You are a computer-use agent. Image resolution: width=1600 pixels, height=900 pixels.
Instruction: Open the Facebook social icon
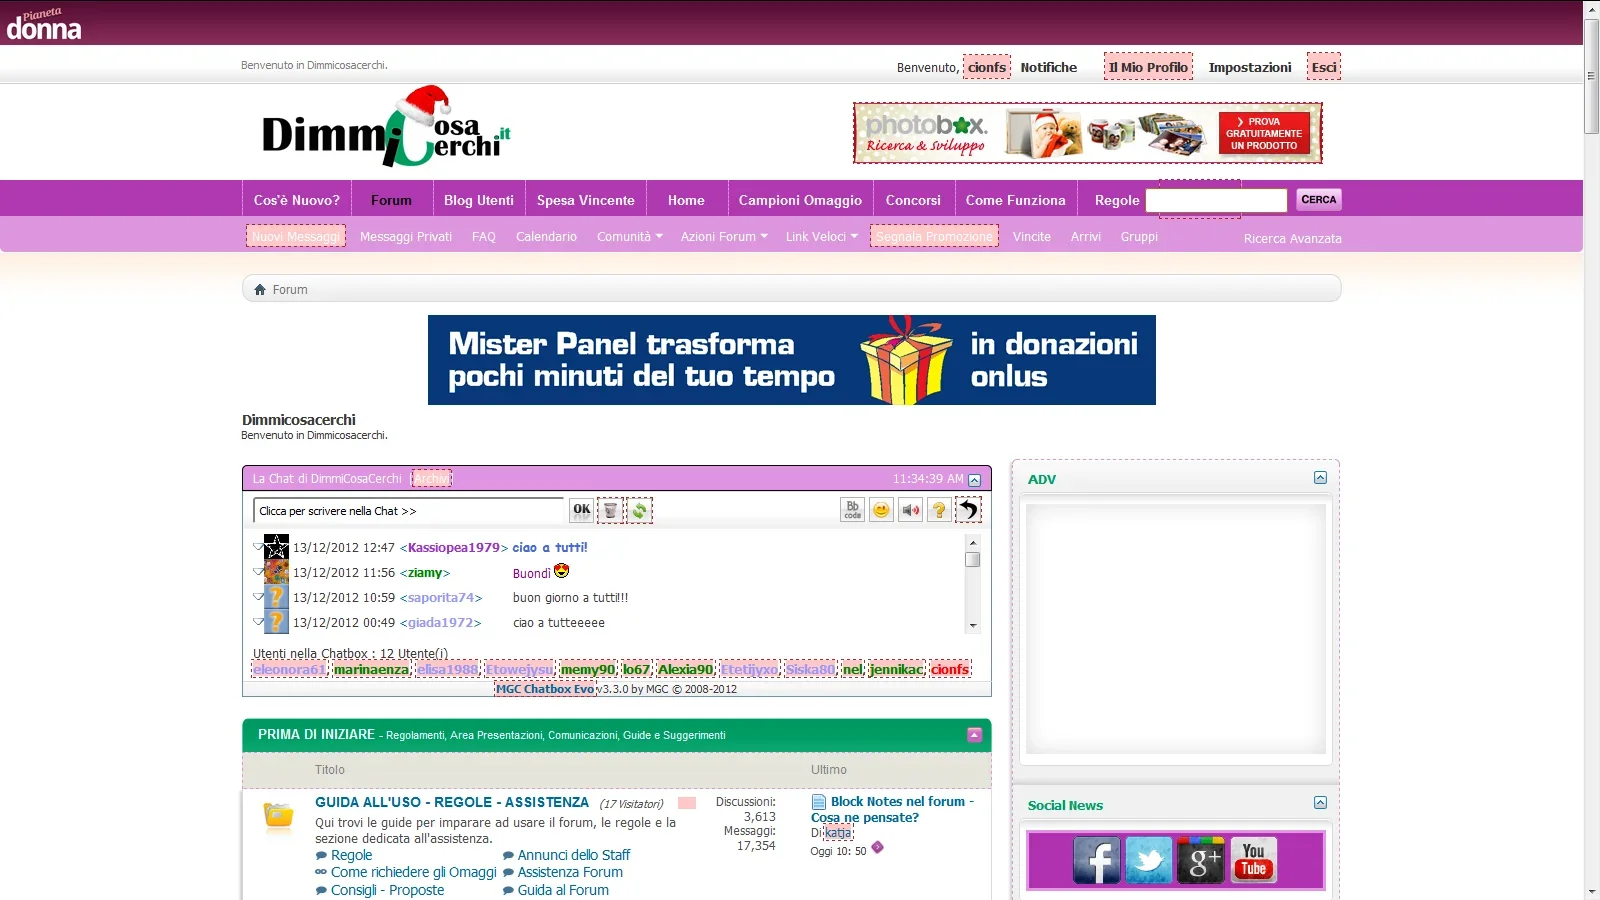click(x=1097, y=860)
